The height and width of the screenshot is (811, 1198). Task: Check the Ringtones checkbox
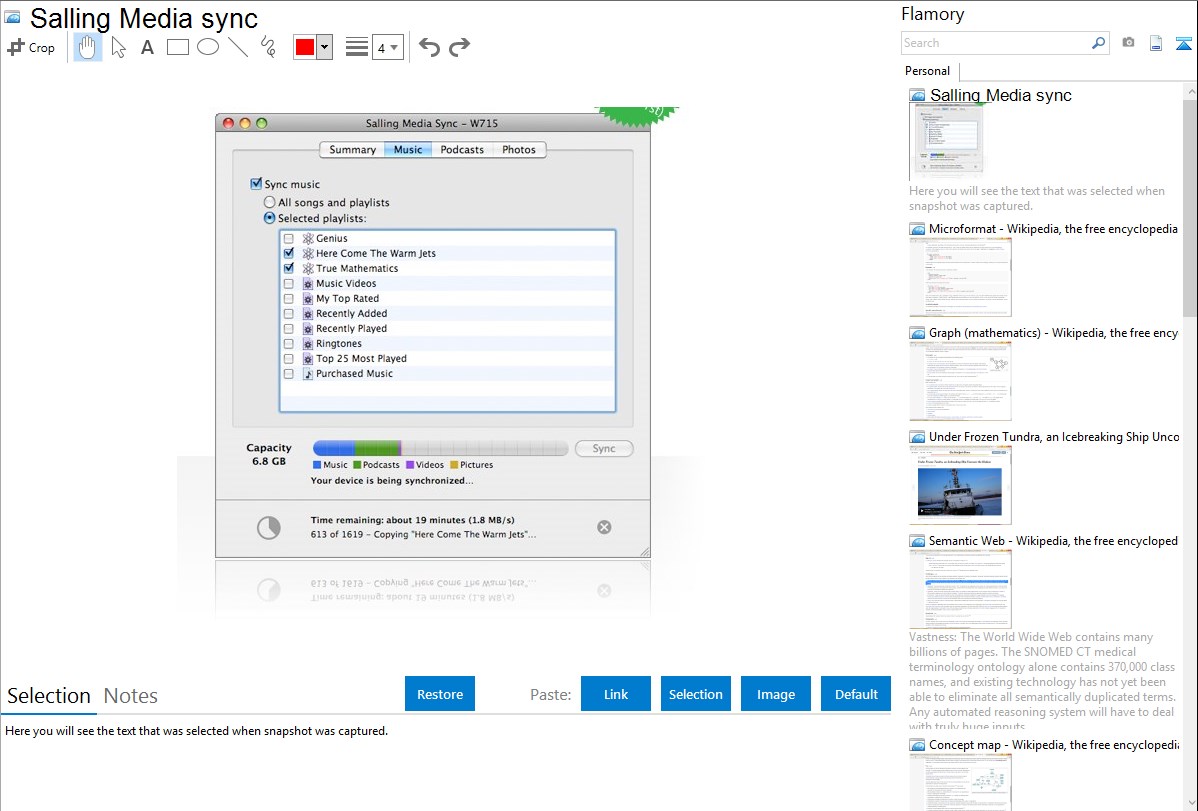tap(289, 344)
